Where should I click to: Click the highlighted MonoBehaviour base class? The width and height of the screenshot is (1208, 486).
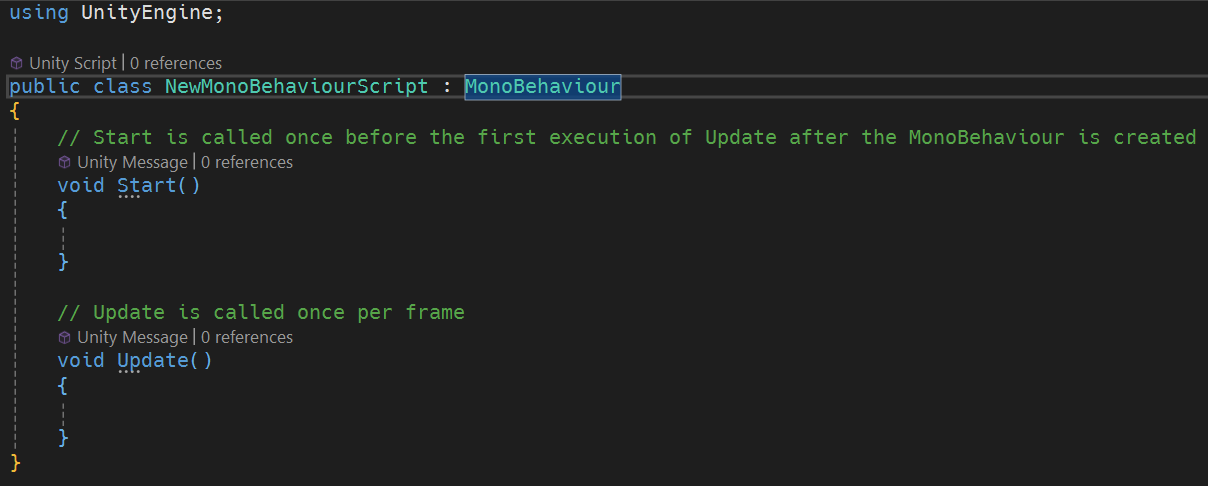pos(543,87)
